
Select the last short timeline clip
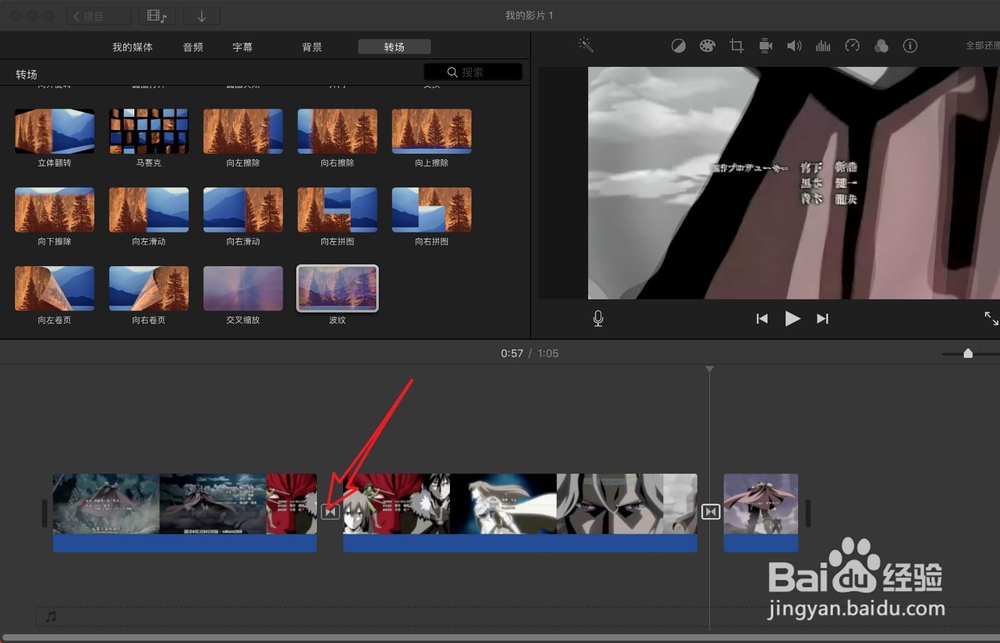761,512
